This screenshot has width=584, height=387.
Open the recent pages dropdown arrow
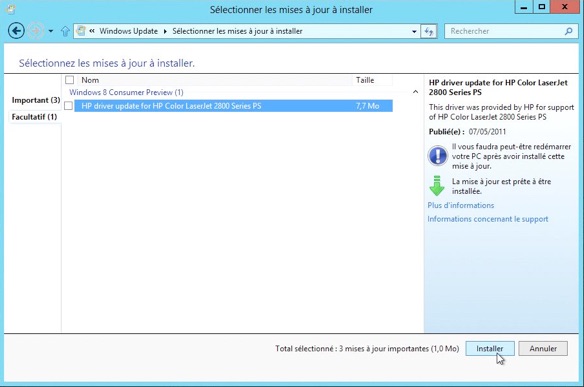[x=51, y=31]
